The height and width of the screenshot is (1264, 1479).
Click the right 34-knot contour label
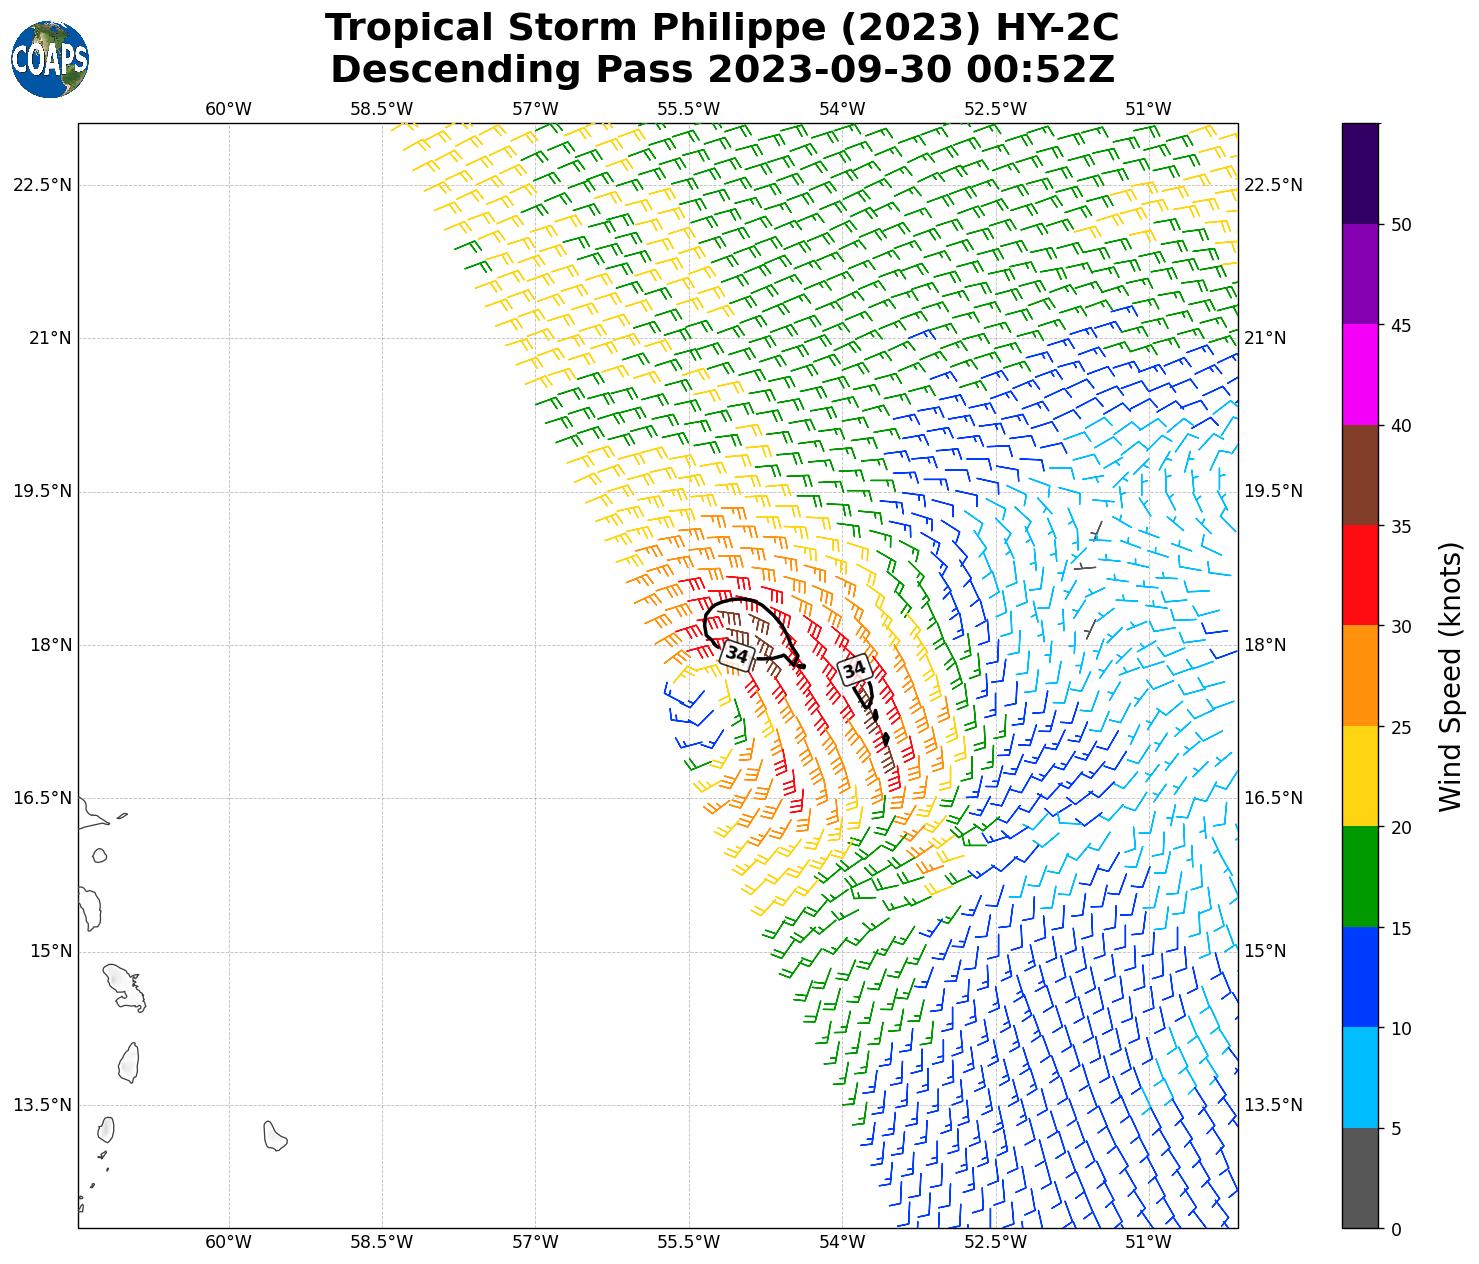[854, 669]
